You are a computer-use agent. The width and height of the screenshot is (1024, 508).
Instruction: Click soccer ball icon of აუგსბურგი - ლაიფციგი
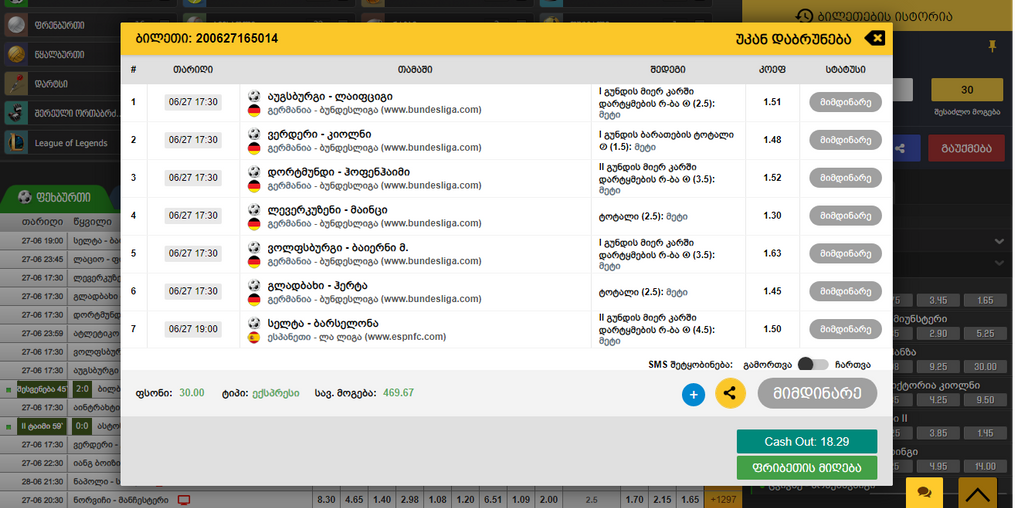tap(254, 96)
